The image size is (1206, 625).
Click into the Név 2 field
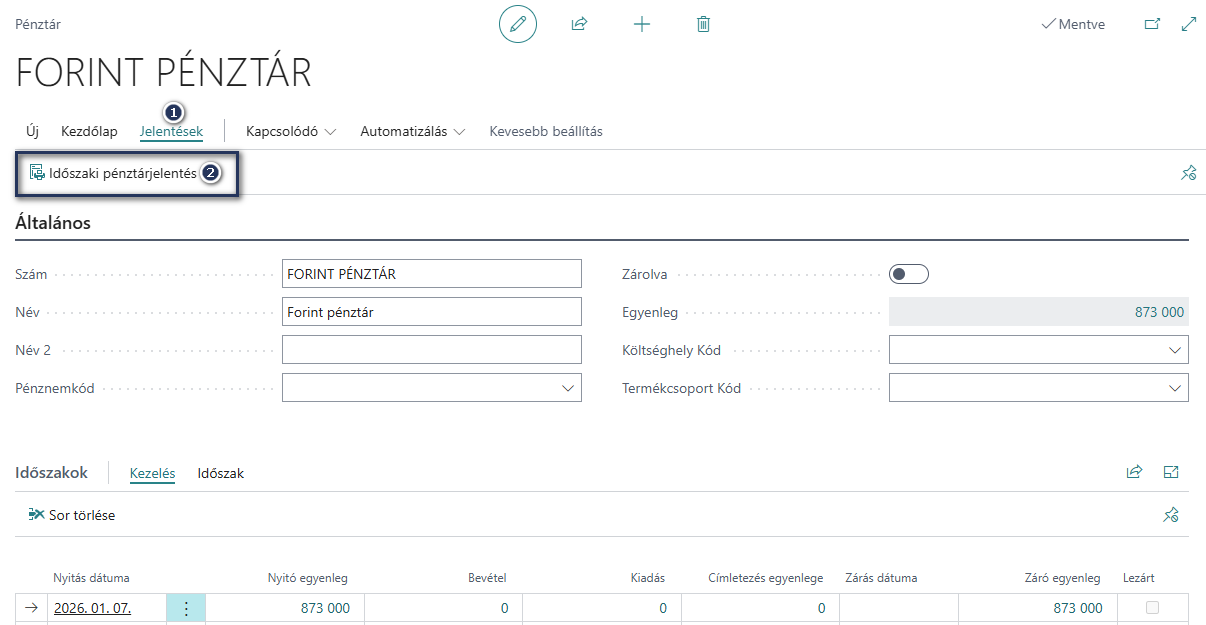432,350
